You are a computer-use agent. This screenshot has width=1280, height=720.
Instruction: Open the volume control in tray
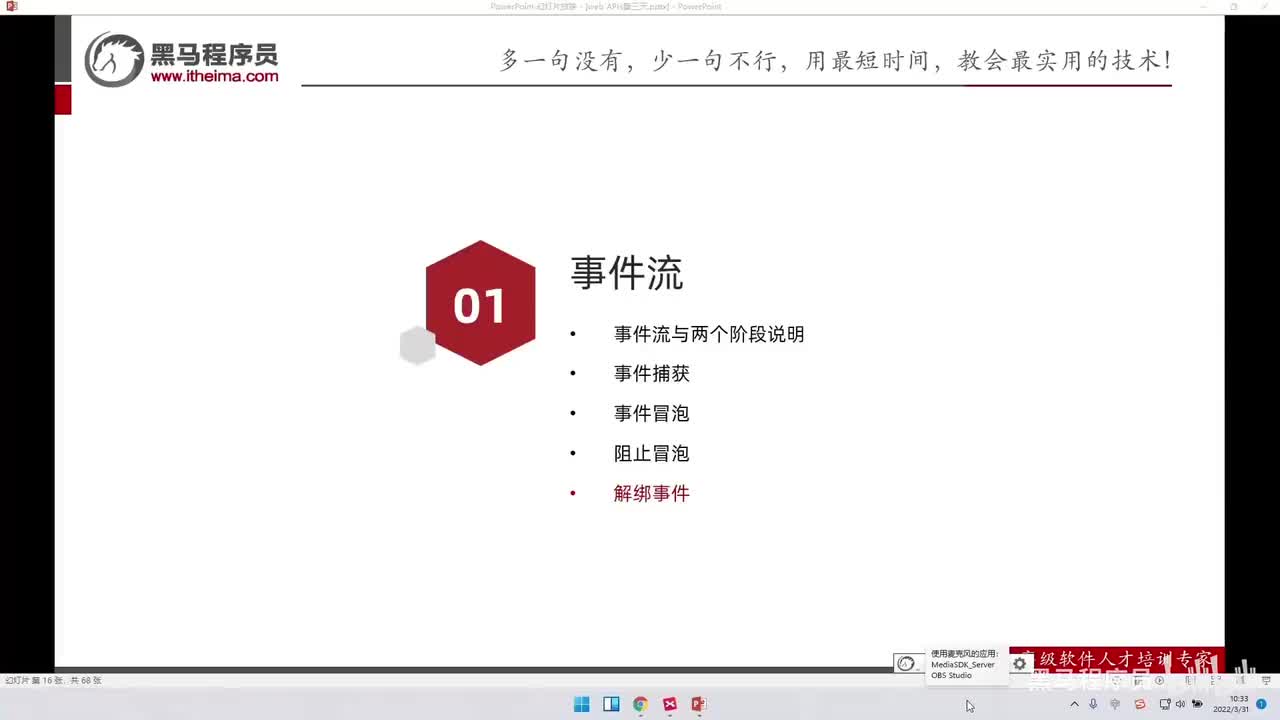coord(1180,704)
